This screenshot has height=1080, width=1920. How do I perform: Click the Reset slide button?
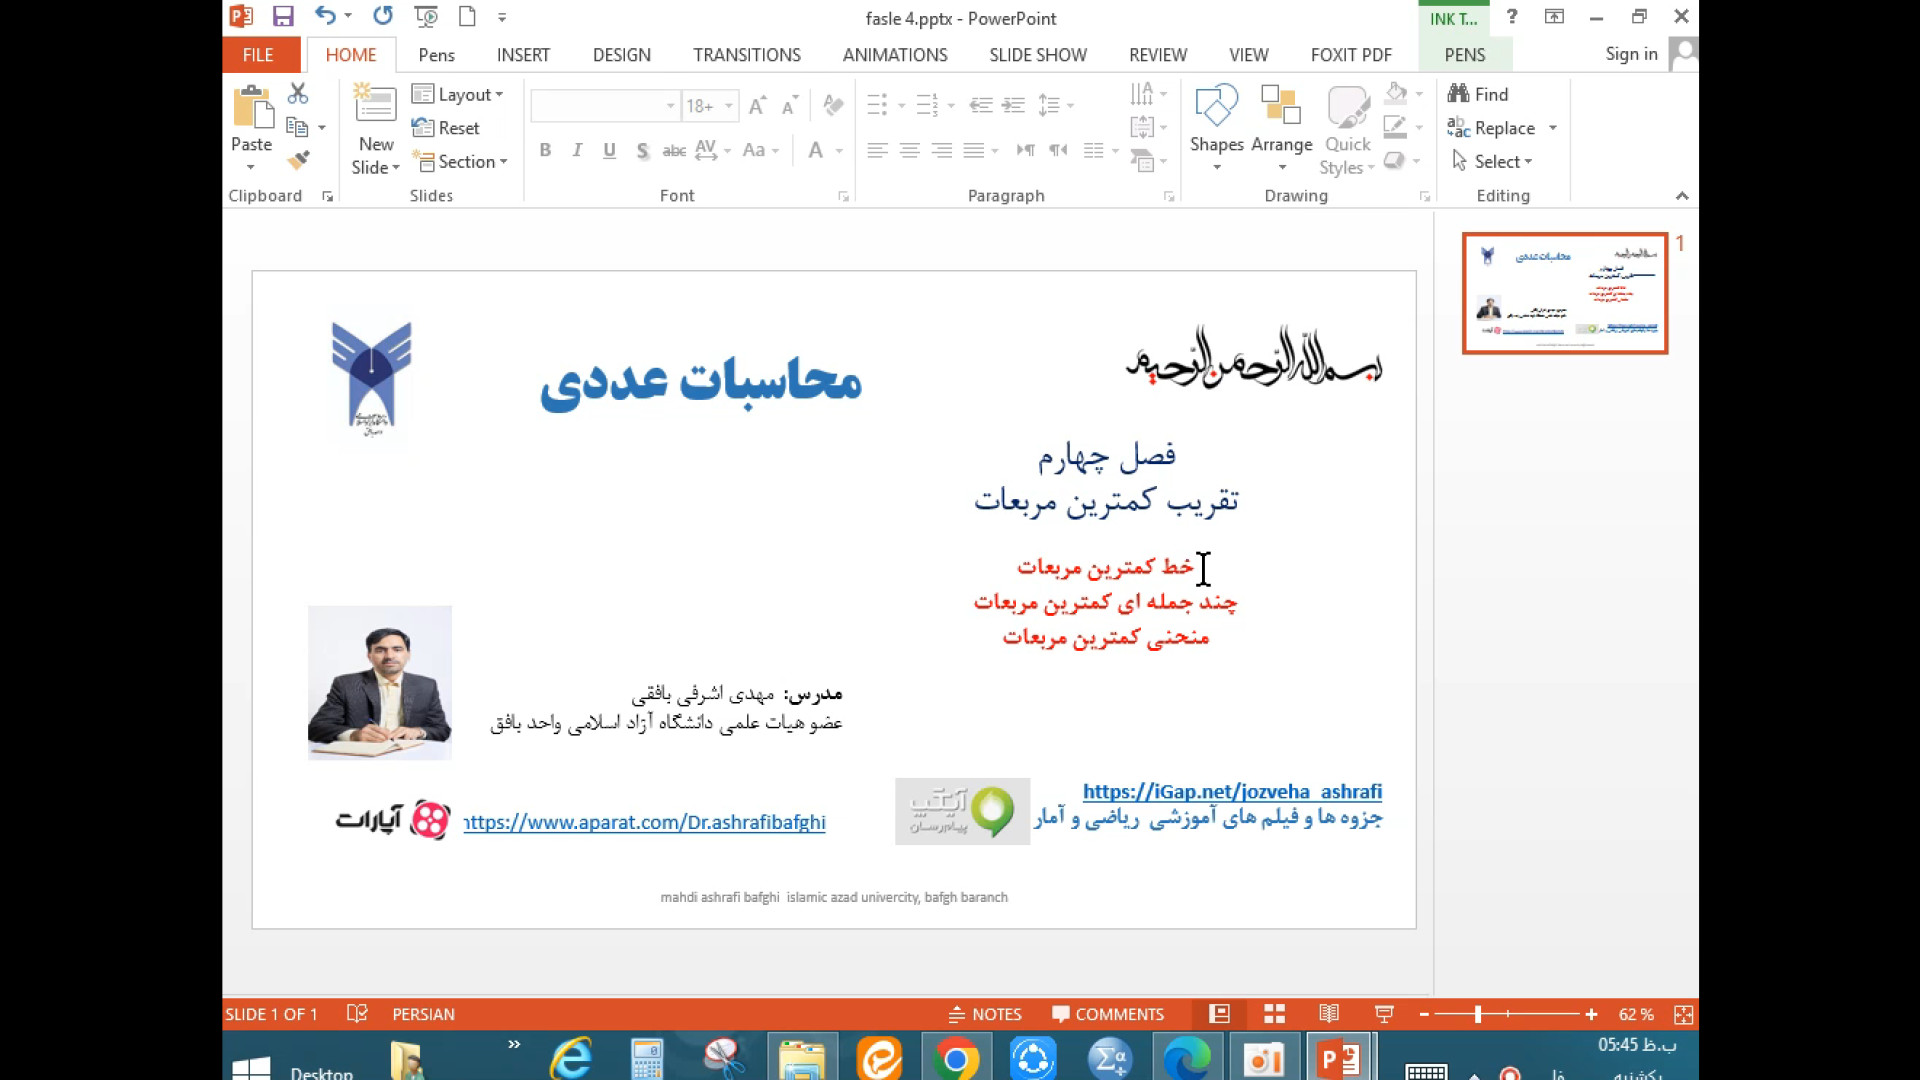pyautogui.click(x=446, y=128)
